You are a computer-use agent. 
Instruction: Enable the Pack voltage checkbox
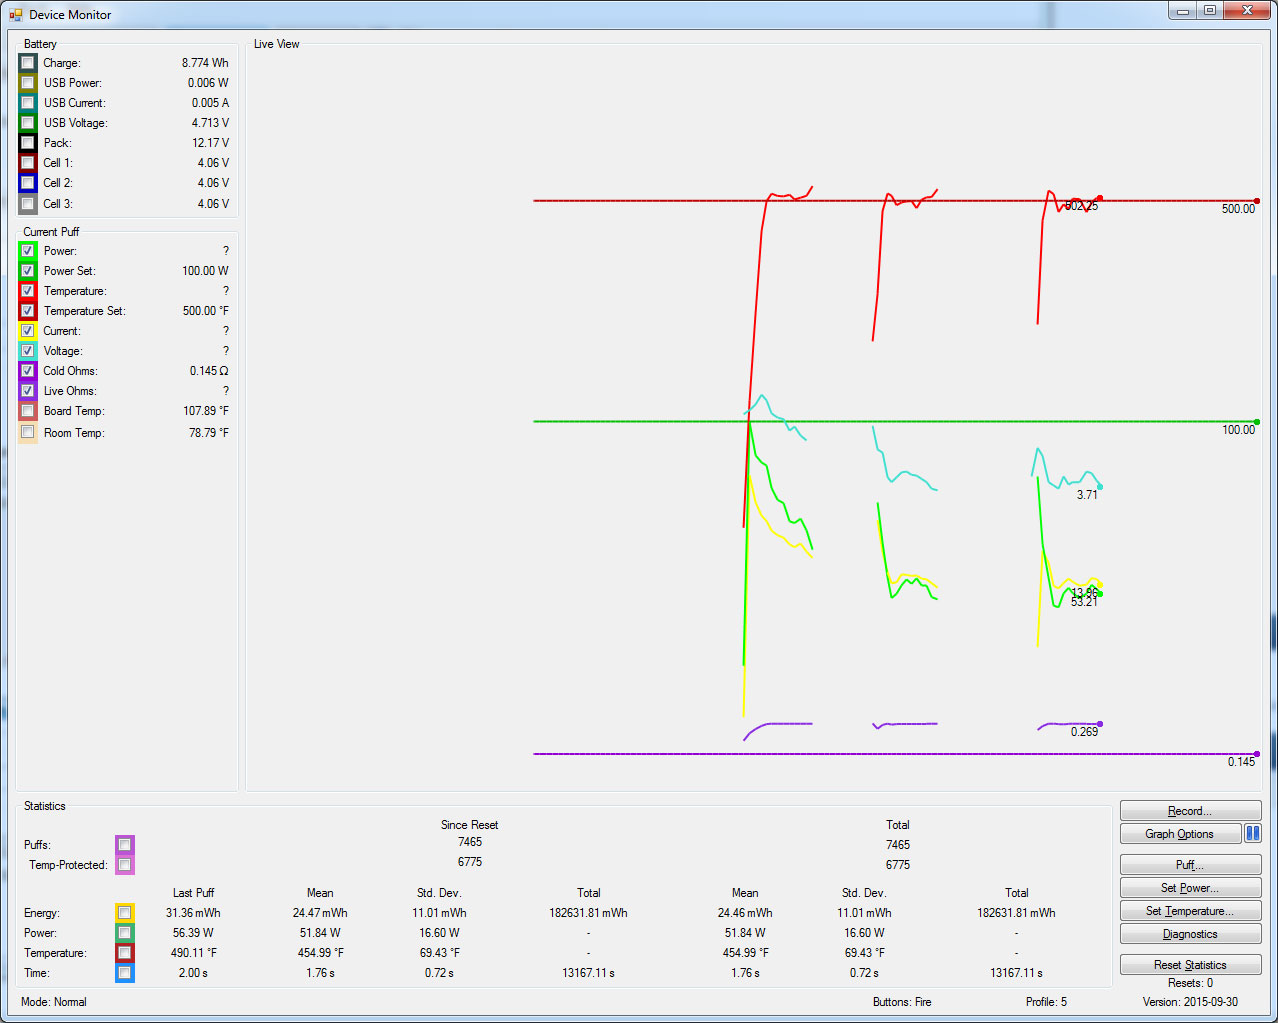[x=28, y=143]
